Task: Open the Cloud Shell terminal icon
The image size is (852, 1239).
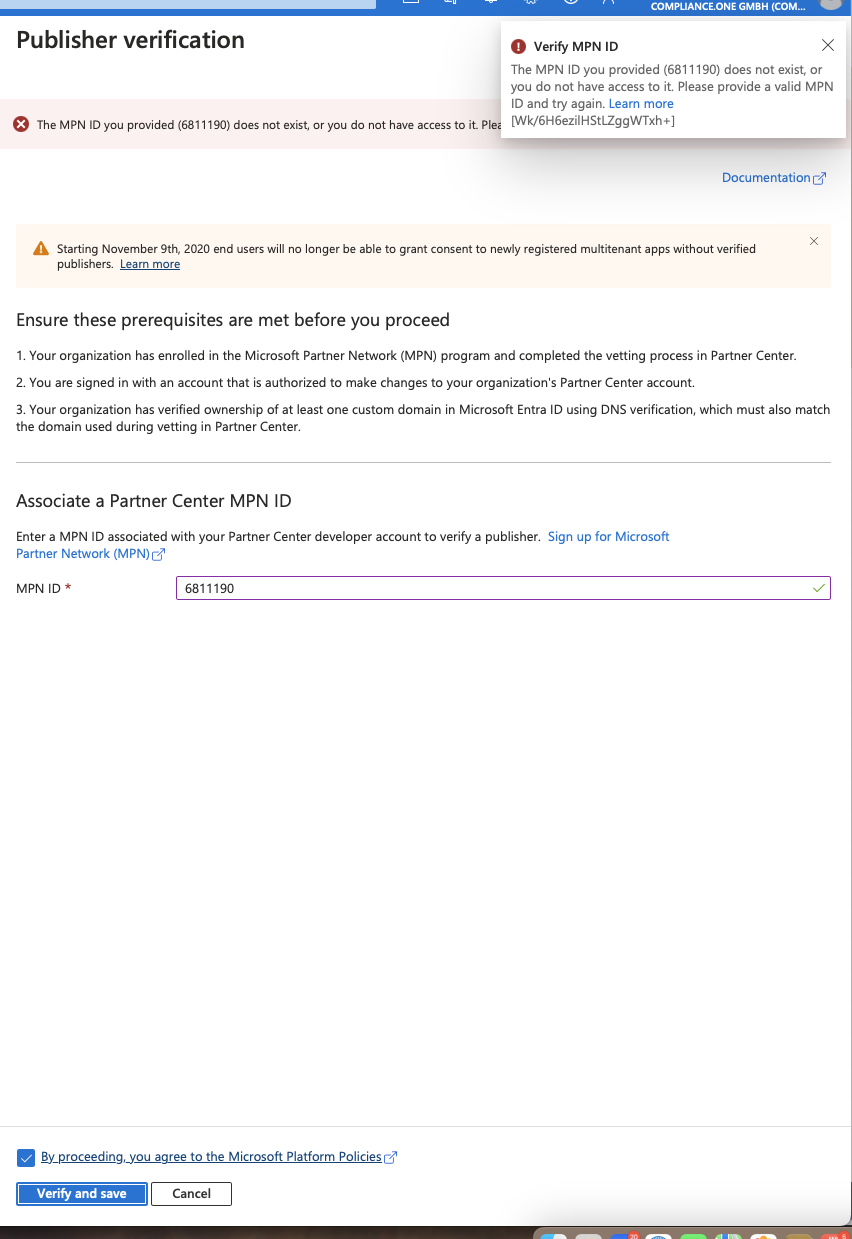Action: [x=410, y=4]
